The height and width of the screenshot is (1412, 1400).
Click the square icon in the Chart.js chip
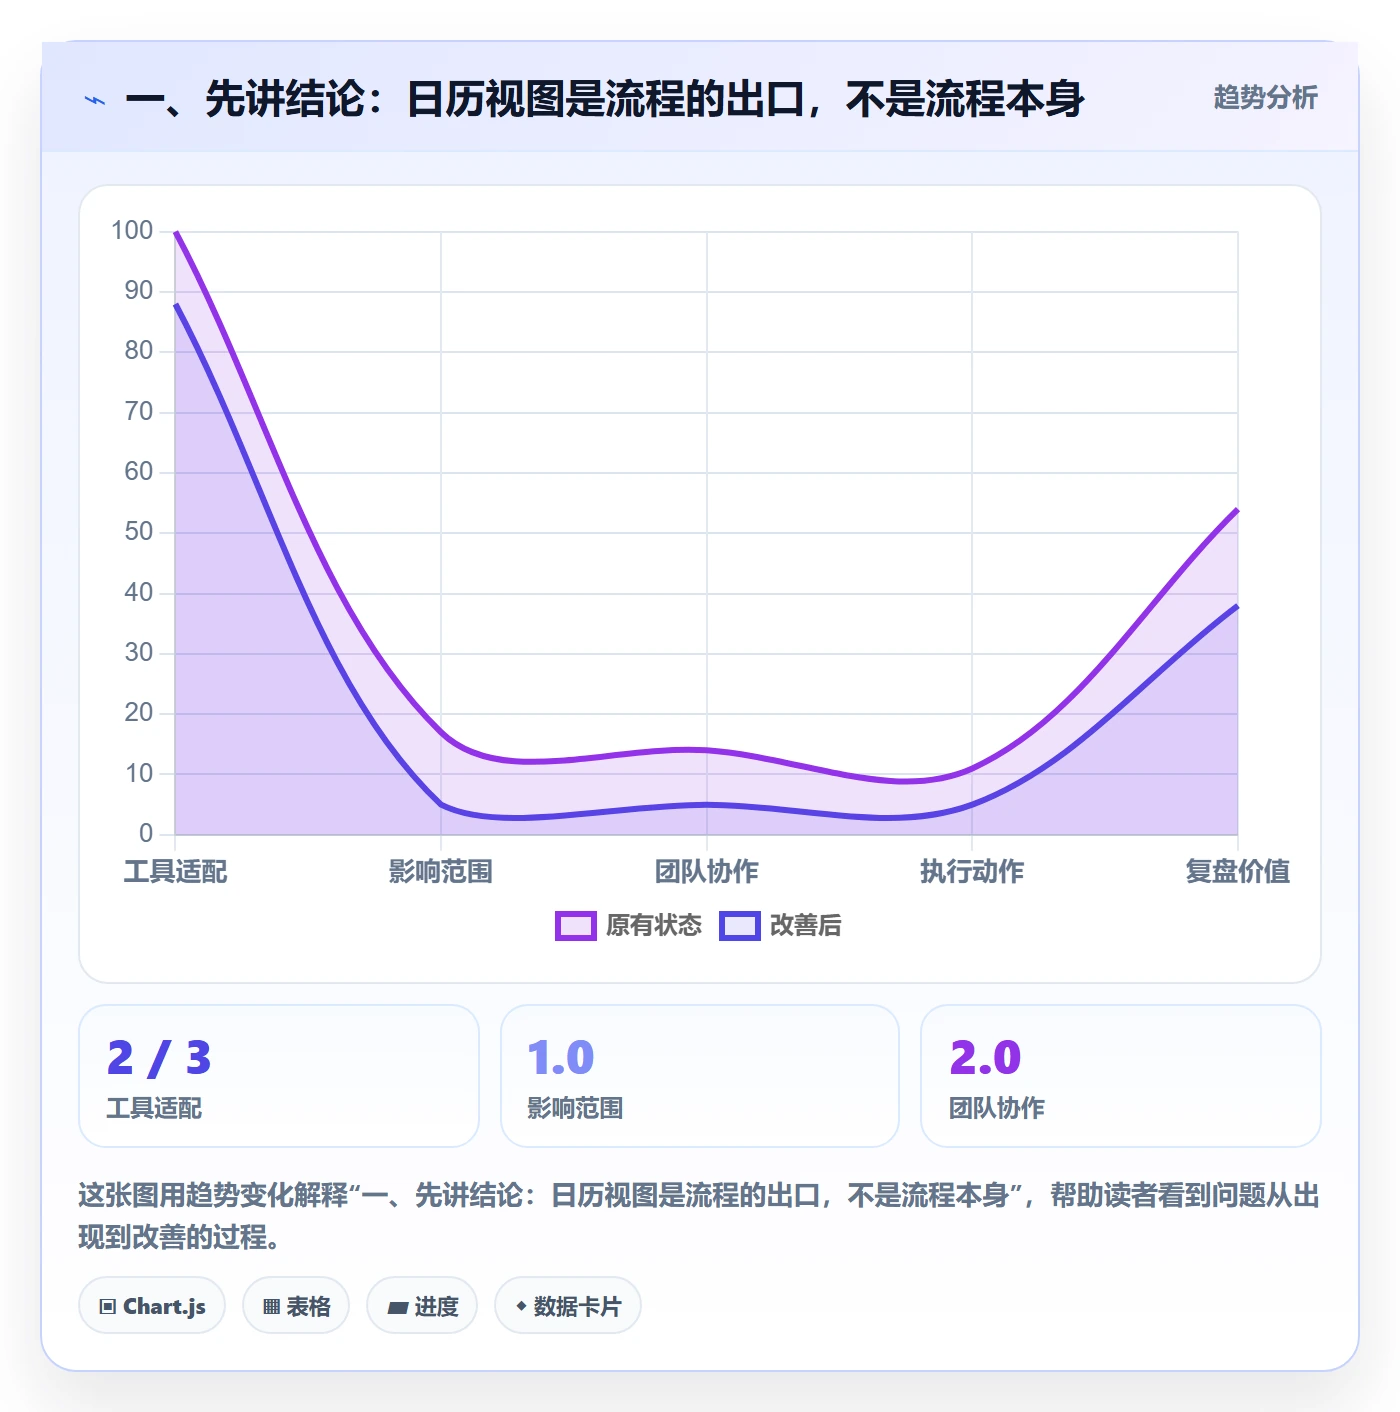[x=108, y=1307]
